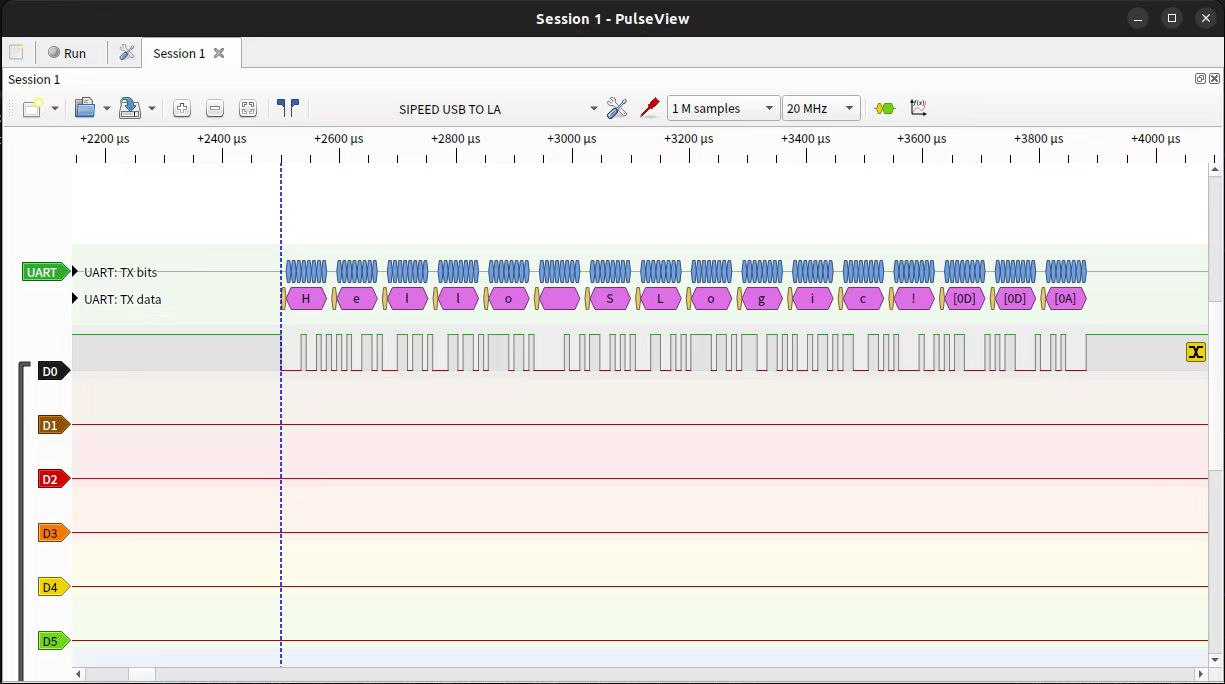Expand the new view dropdown arrow

[x=55, y=108]
